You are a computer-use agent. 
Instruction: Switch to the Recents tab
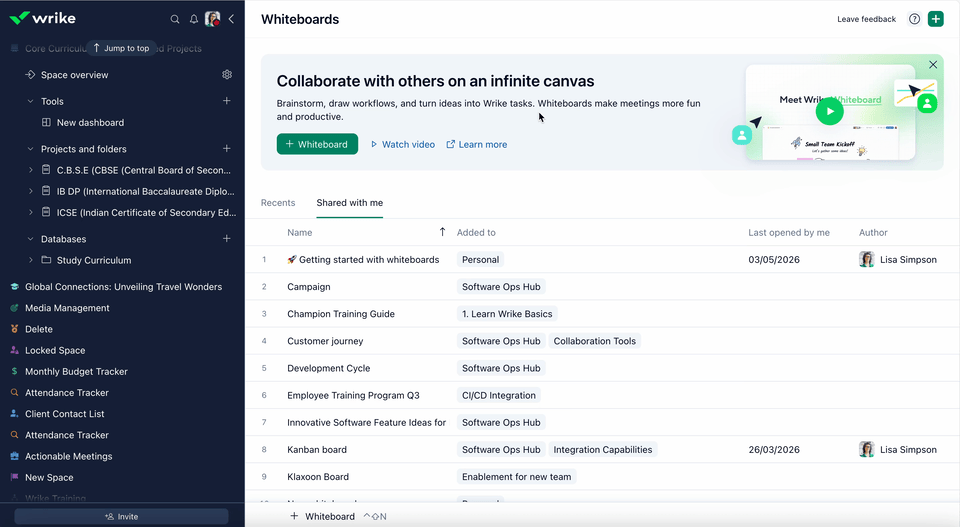[x=278, y=203]
